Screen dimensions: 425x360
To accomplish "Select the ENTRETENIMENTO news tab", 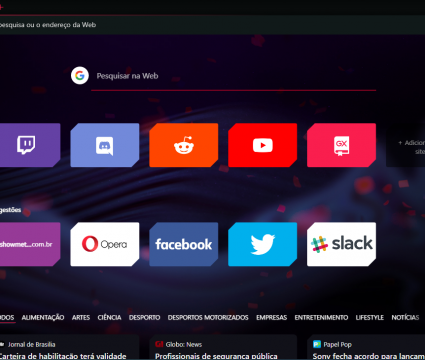I will point(321,318).
